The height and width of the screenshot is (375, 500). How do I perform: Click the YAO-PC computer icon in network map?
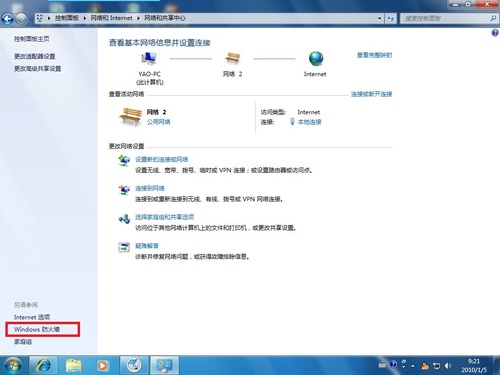pos(149,59)
